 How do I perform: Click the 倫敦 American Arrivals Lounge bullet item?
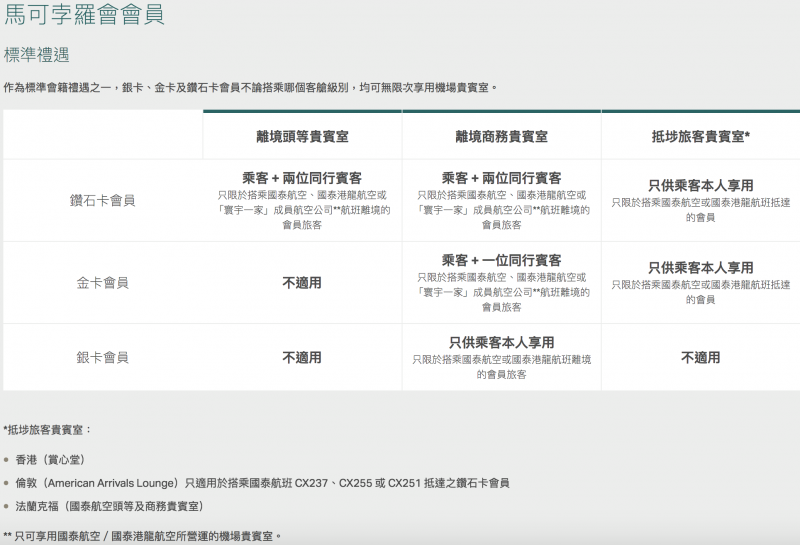262,483
